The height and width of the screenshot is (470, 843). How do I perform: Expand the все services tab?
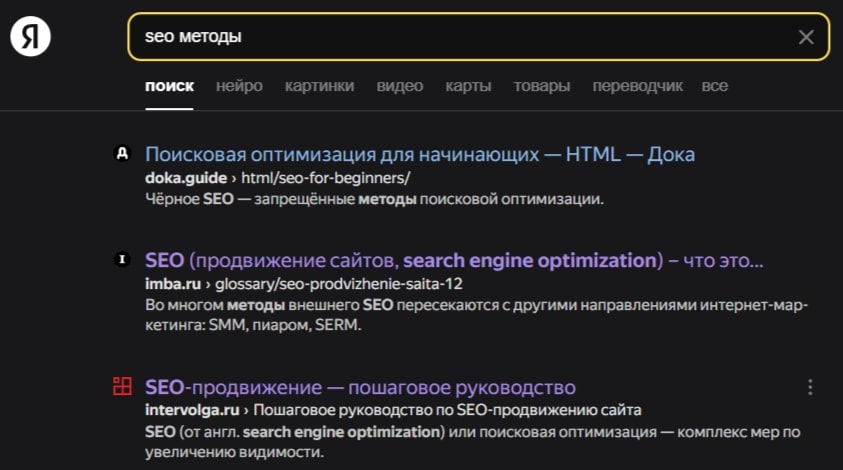pyautogui.click(x=715, y=86)
